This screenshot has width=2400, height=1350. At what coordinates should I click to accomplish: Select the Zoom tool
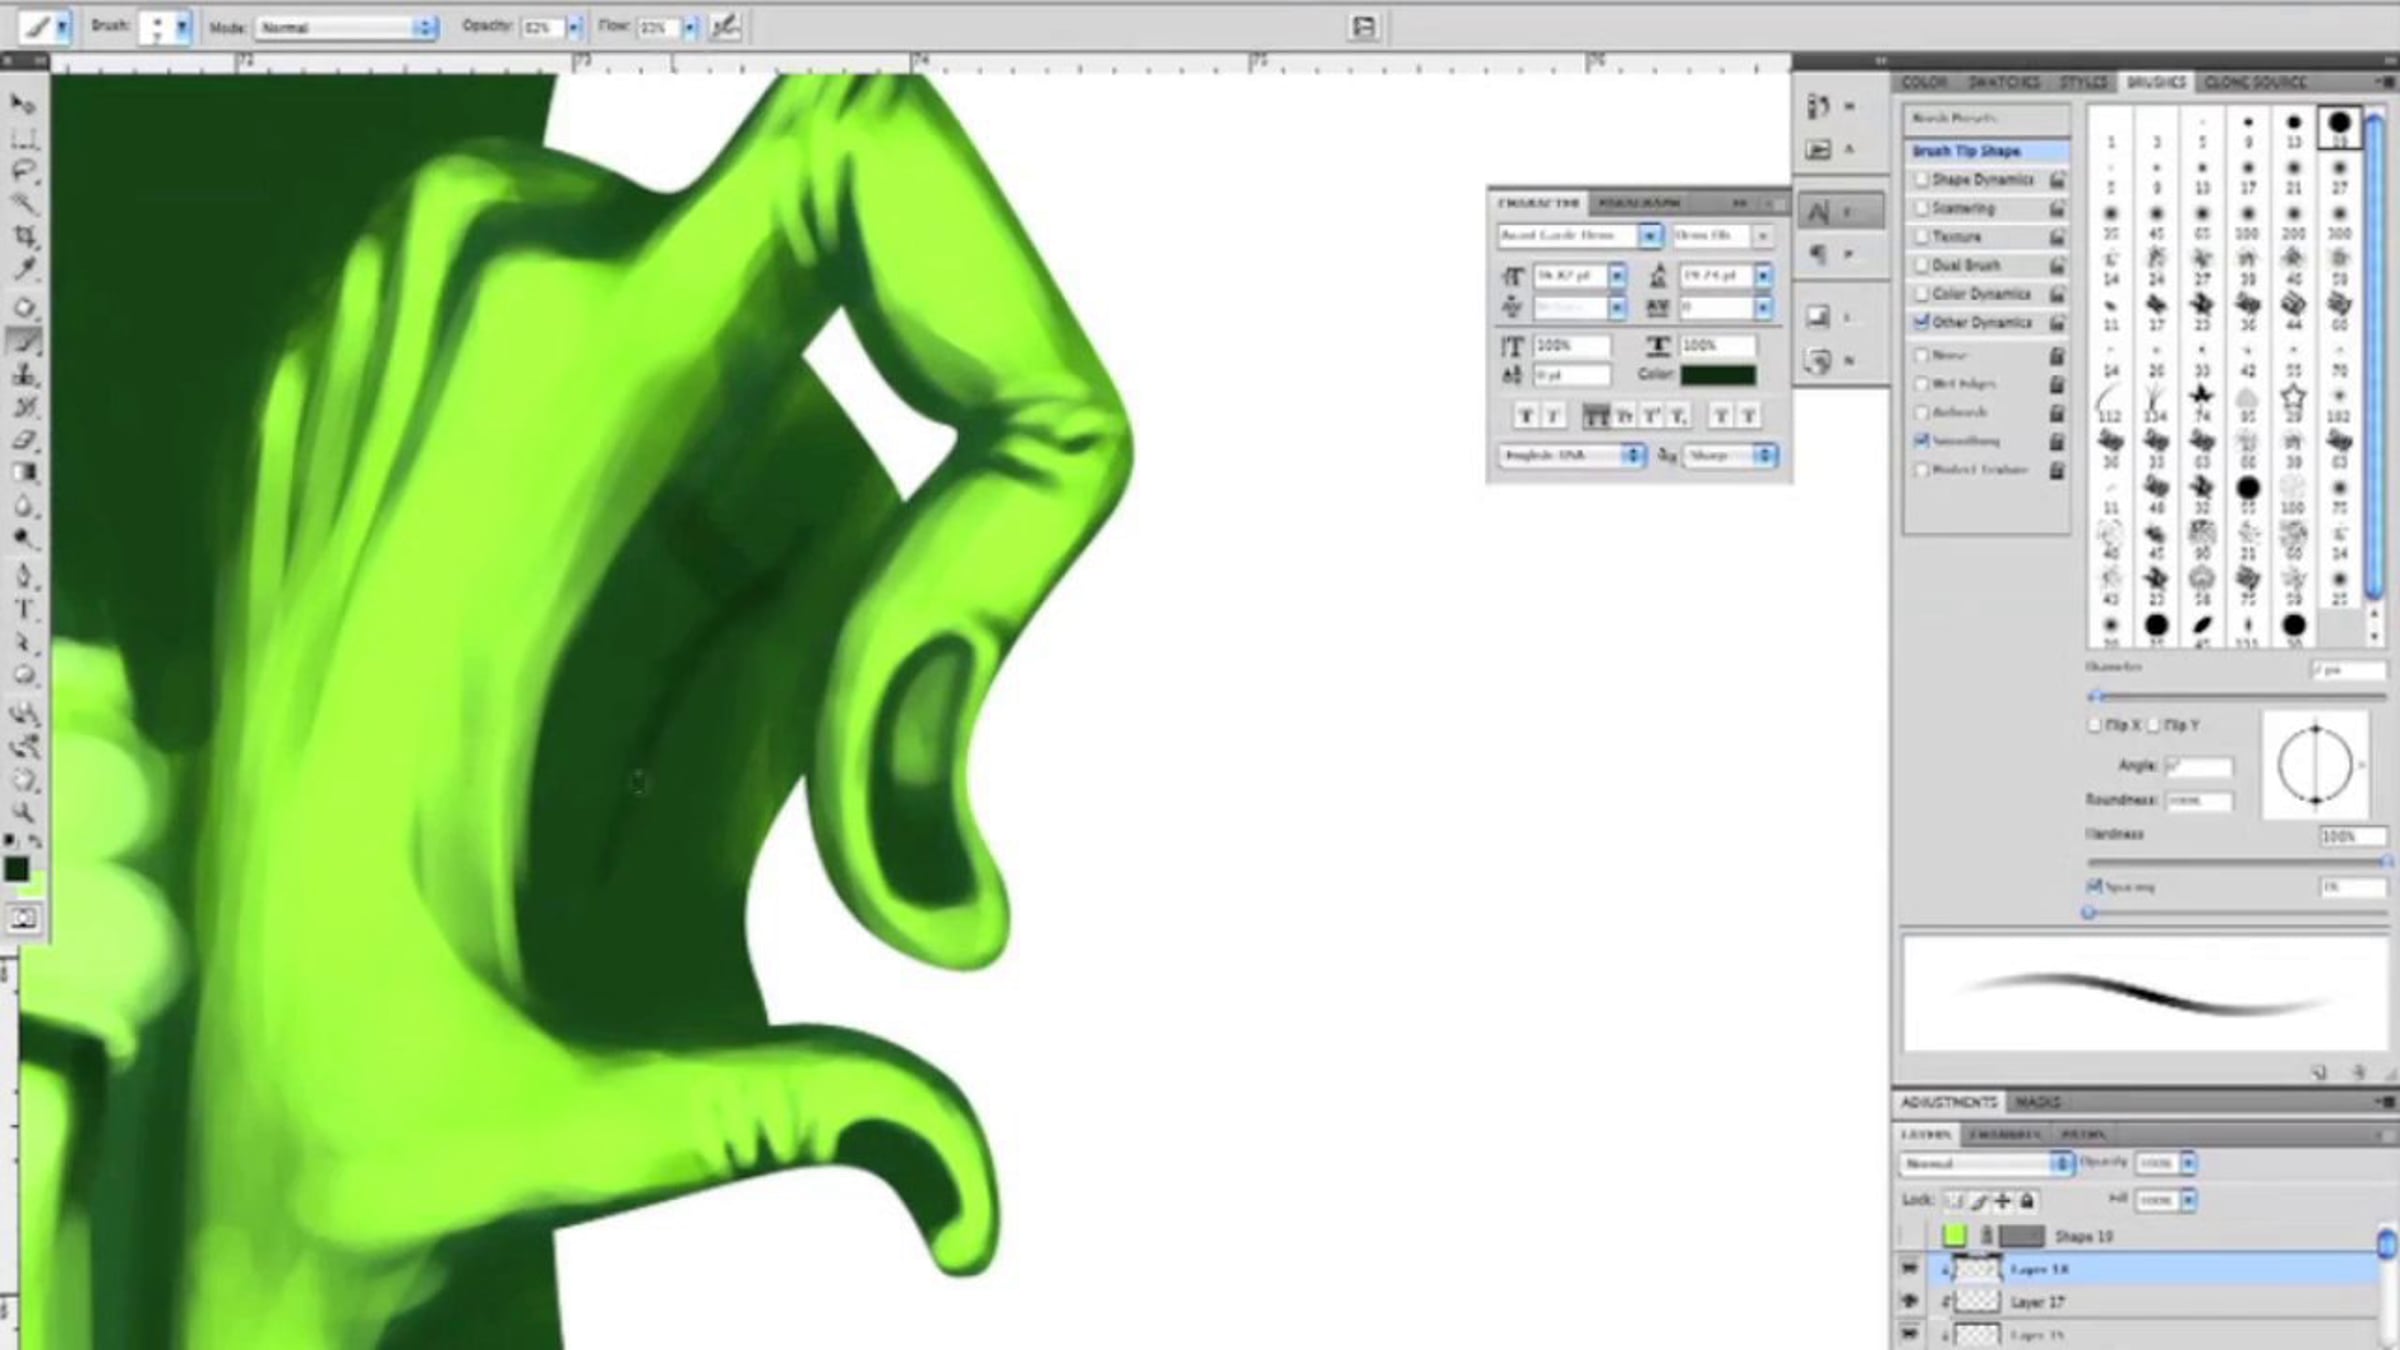click(24, 812)
